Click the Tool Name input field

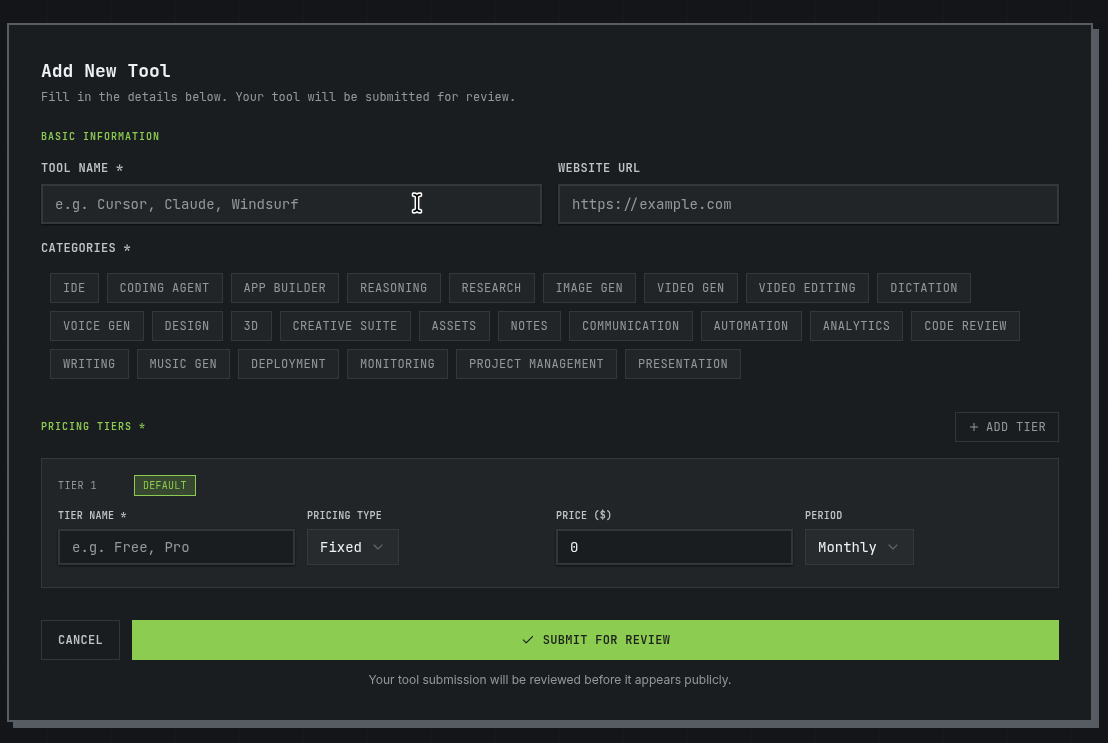tap(291, 204)
